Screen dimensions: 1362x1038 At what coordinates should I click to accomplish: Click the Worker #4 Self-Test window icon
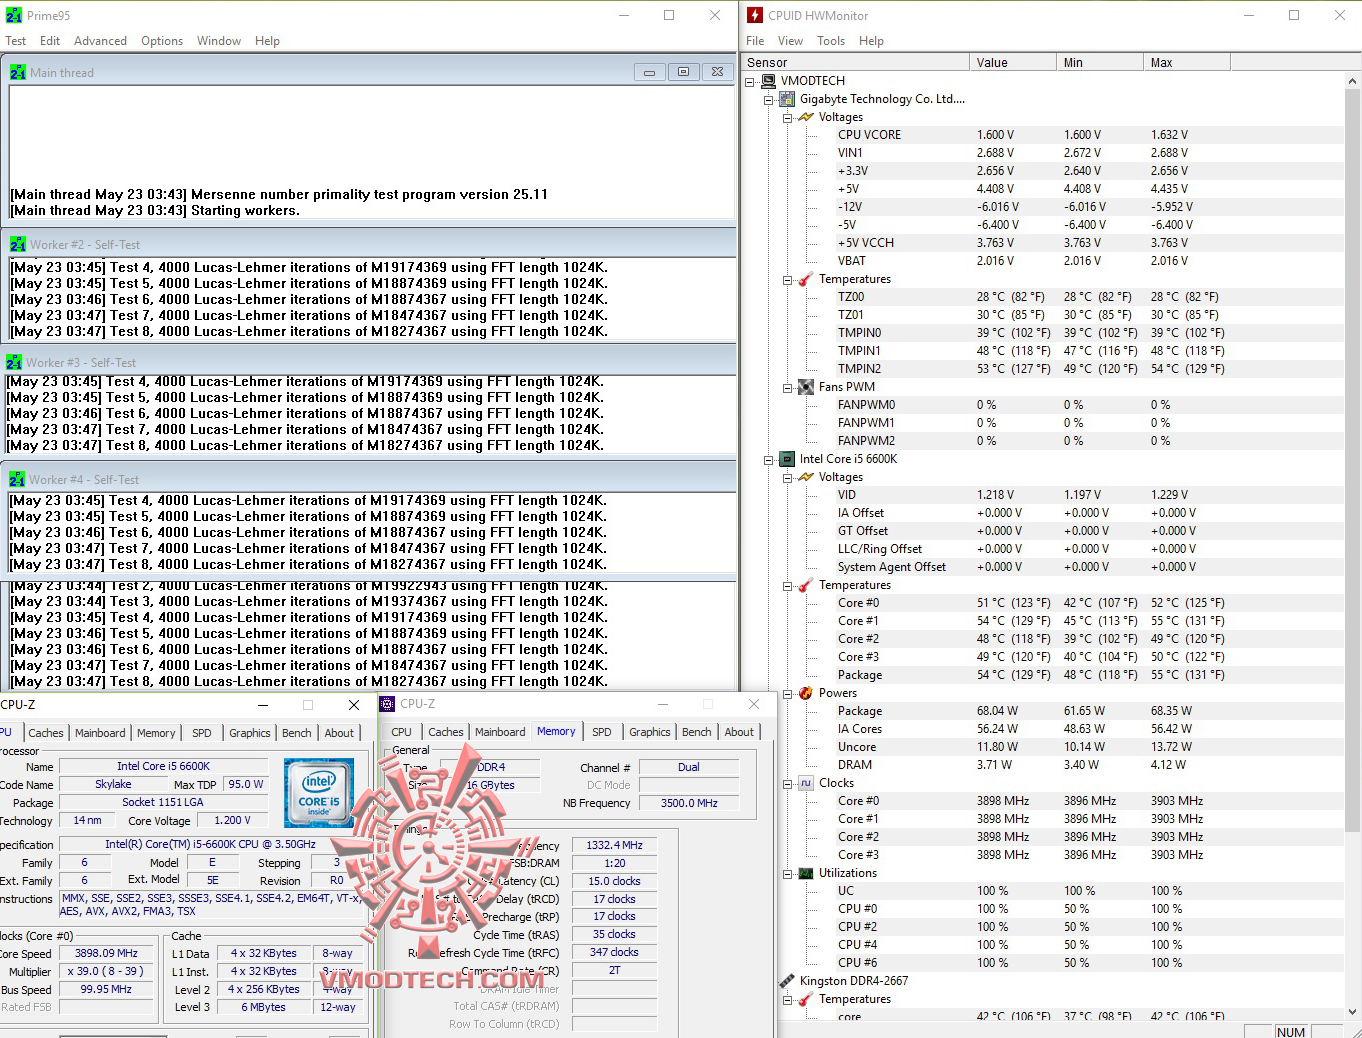point(17,479)
